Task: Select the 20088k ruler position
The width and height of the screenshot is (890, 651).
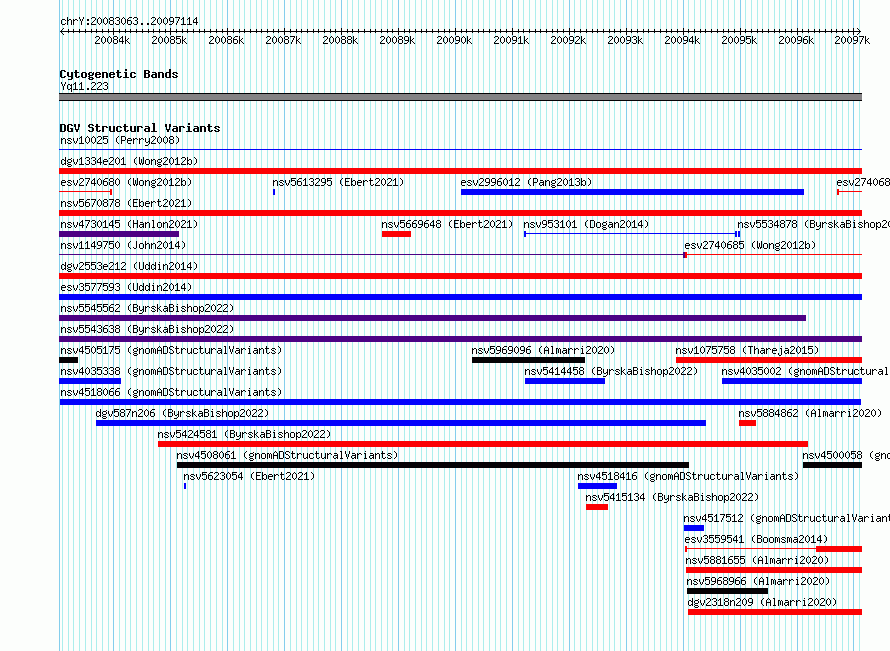Action: tap(340, 40)
